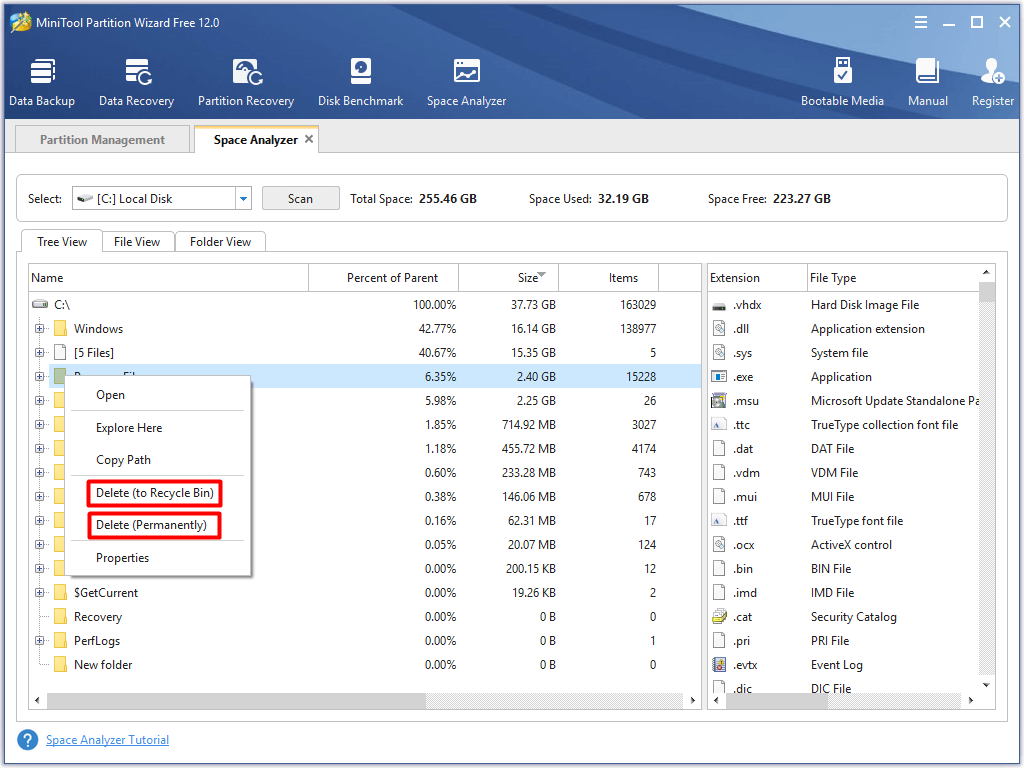Click the .msu extension icon
The image size is (1024, 768).
[719, 401]
